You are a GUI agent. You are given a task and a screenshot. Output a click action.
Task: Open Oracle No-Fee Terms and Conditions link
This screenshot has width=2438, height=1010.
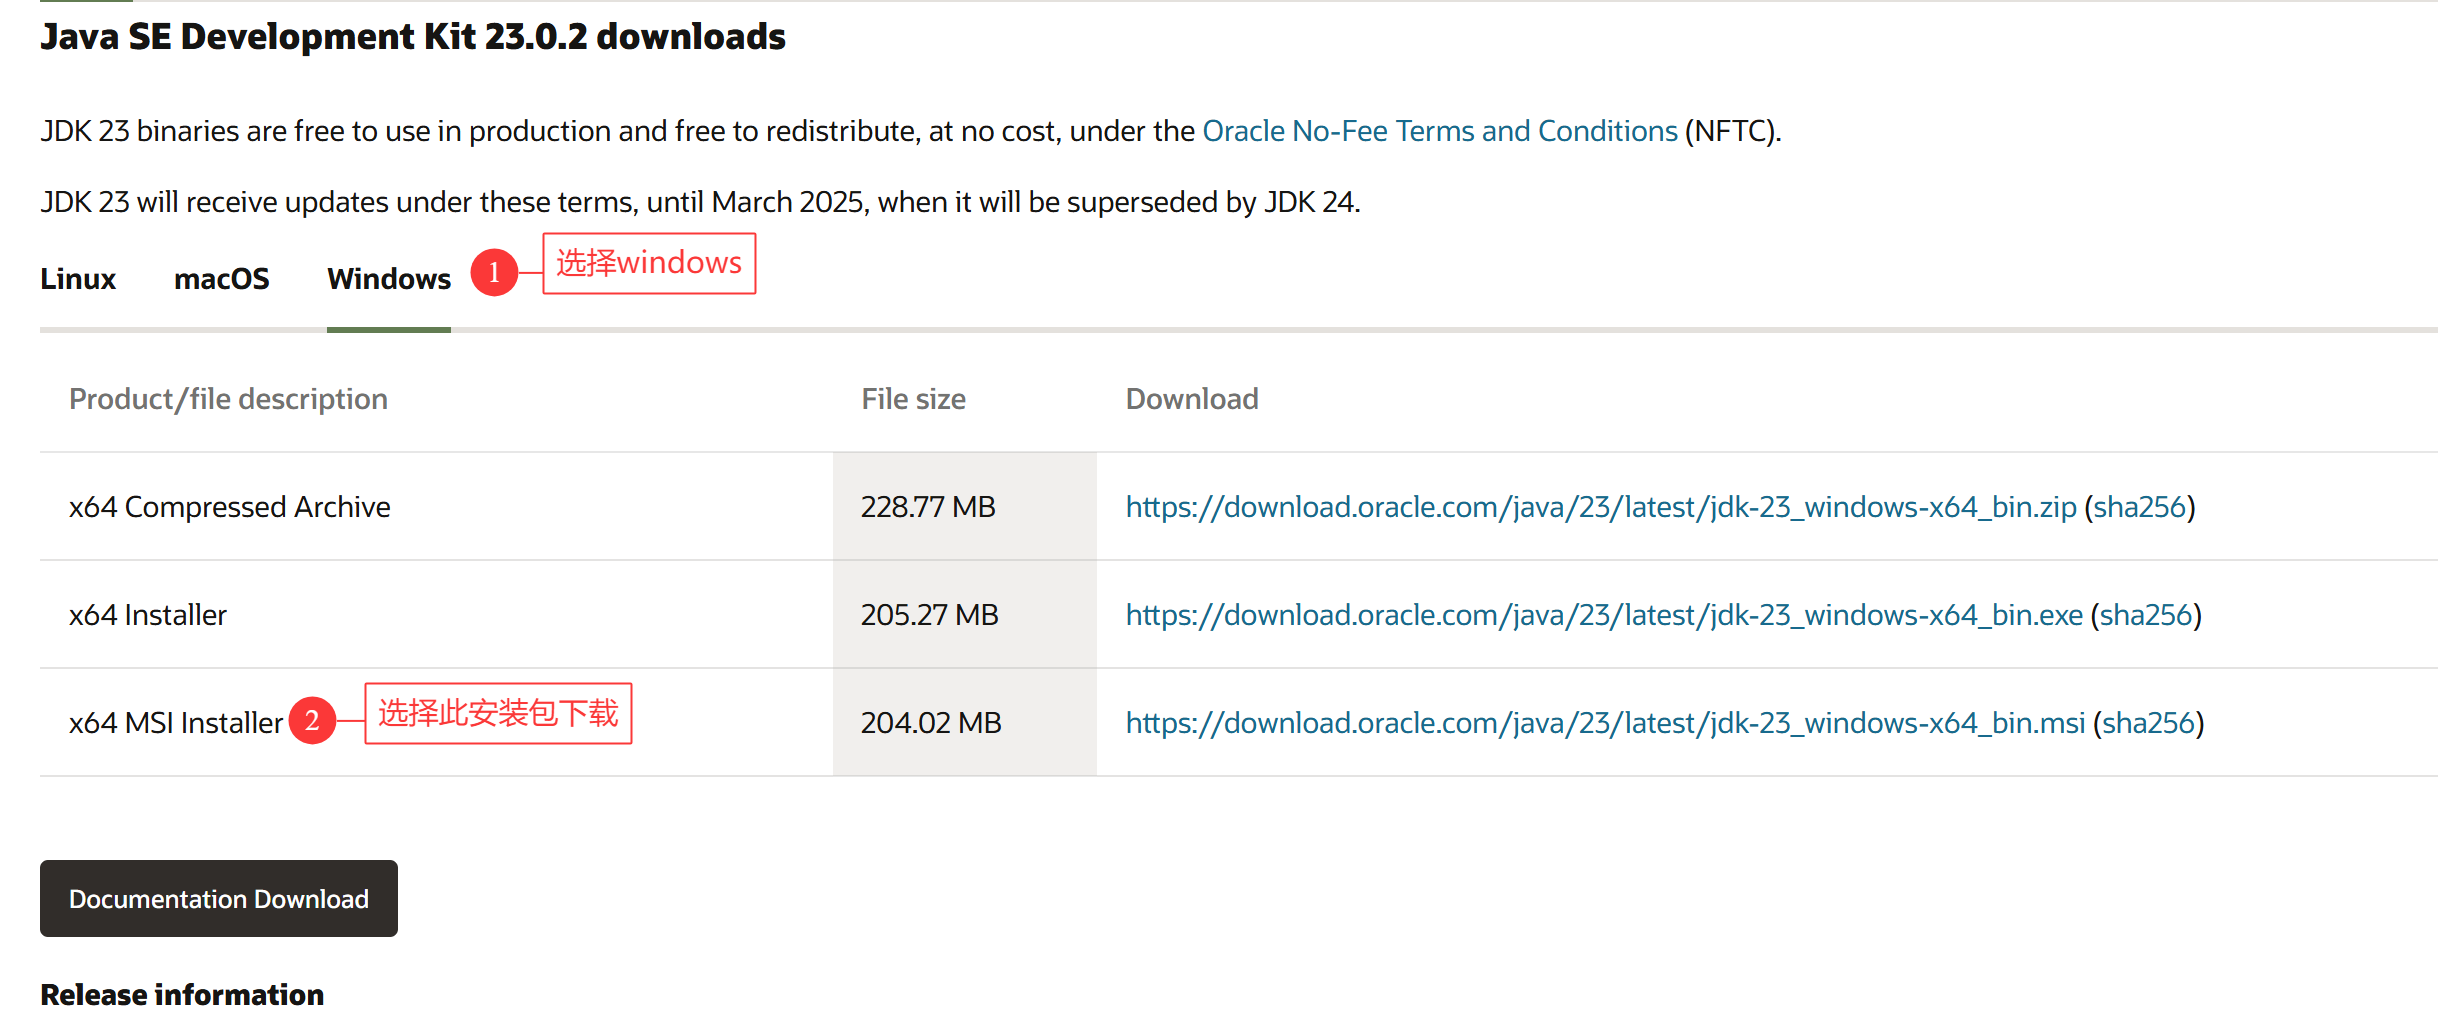pos(1439,131)
